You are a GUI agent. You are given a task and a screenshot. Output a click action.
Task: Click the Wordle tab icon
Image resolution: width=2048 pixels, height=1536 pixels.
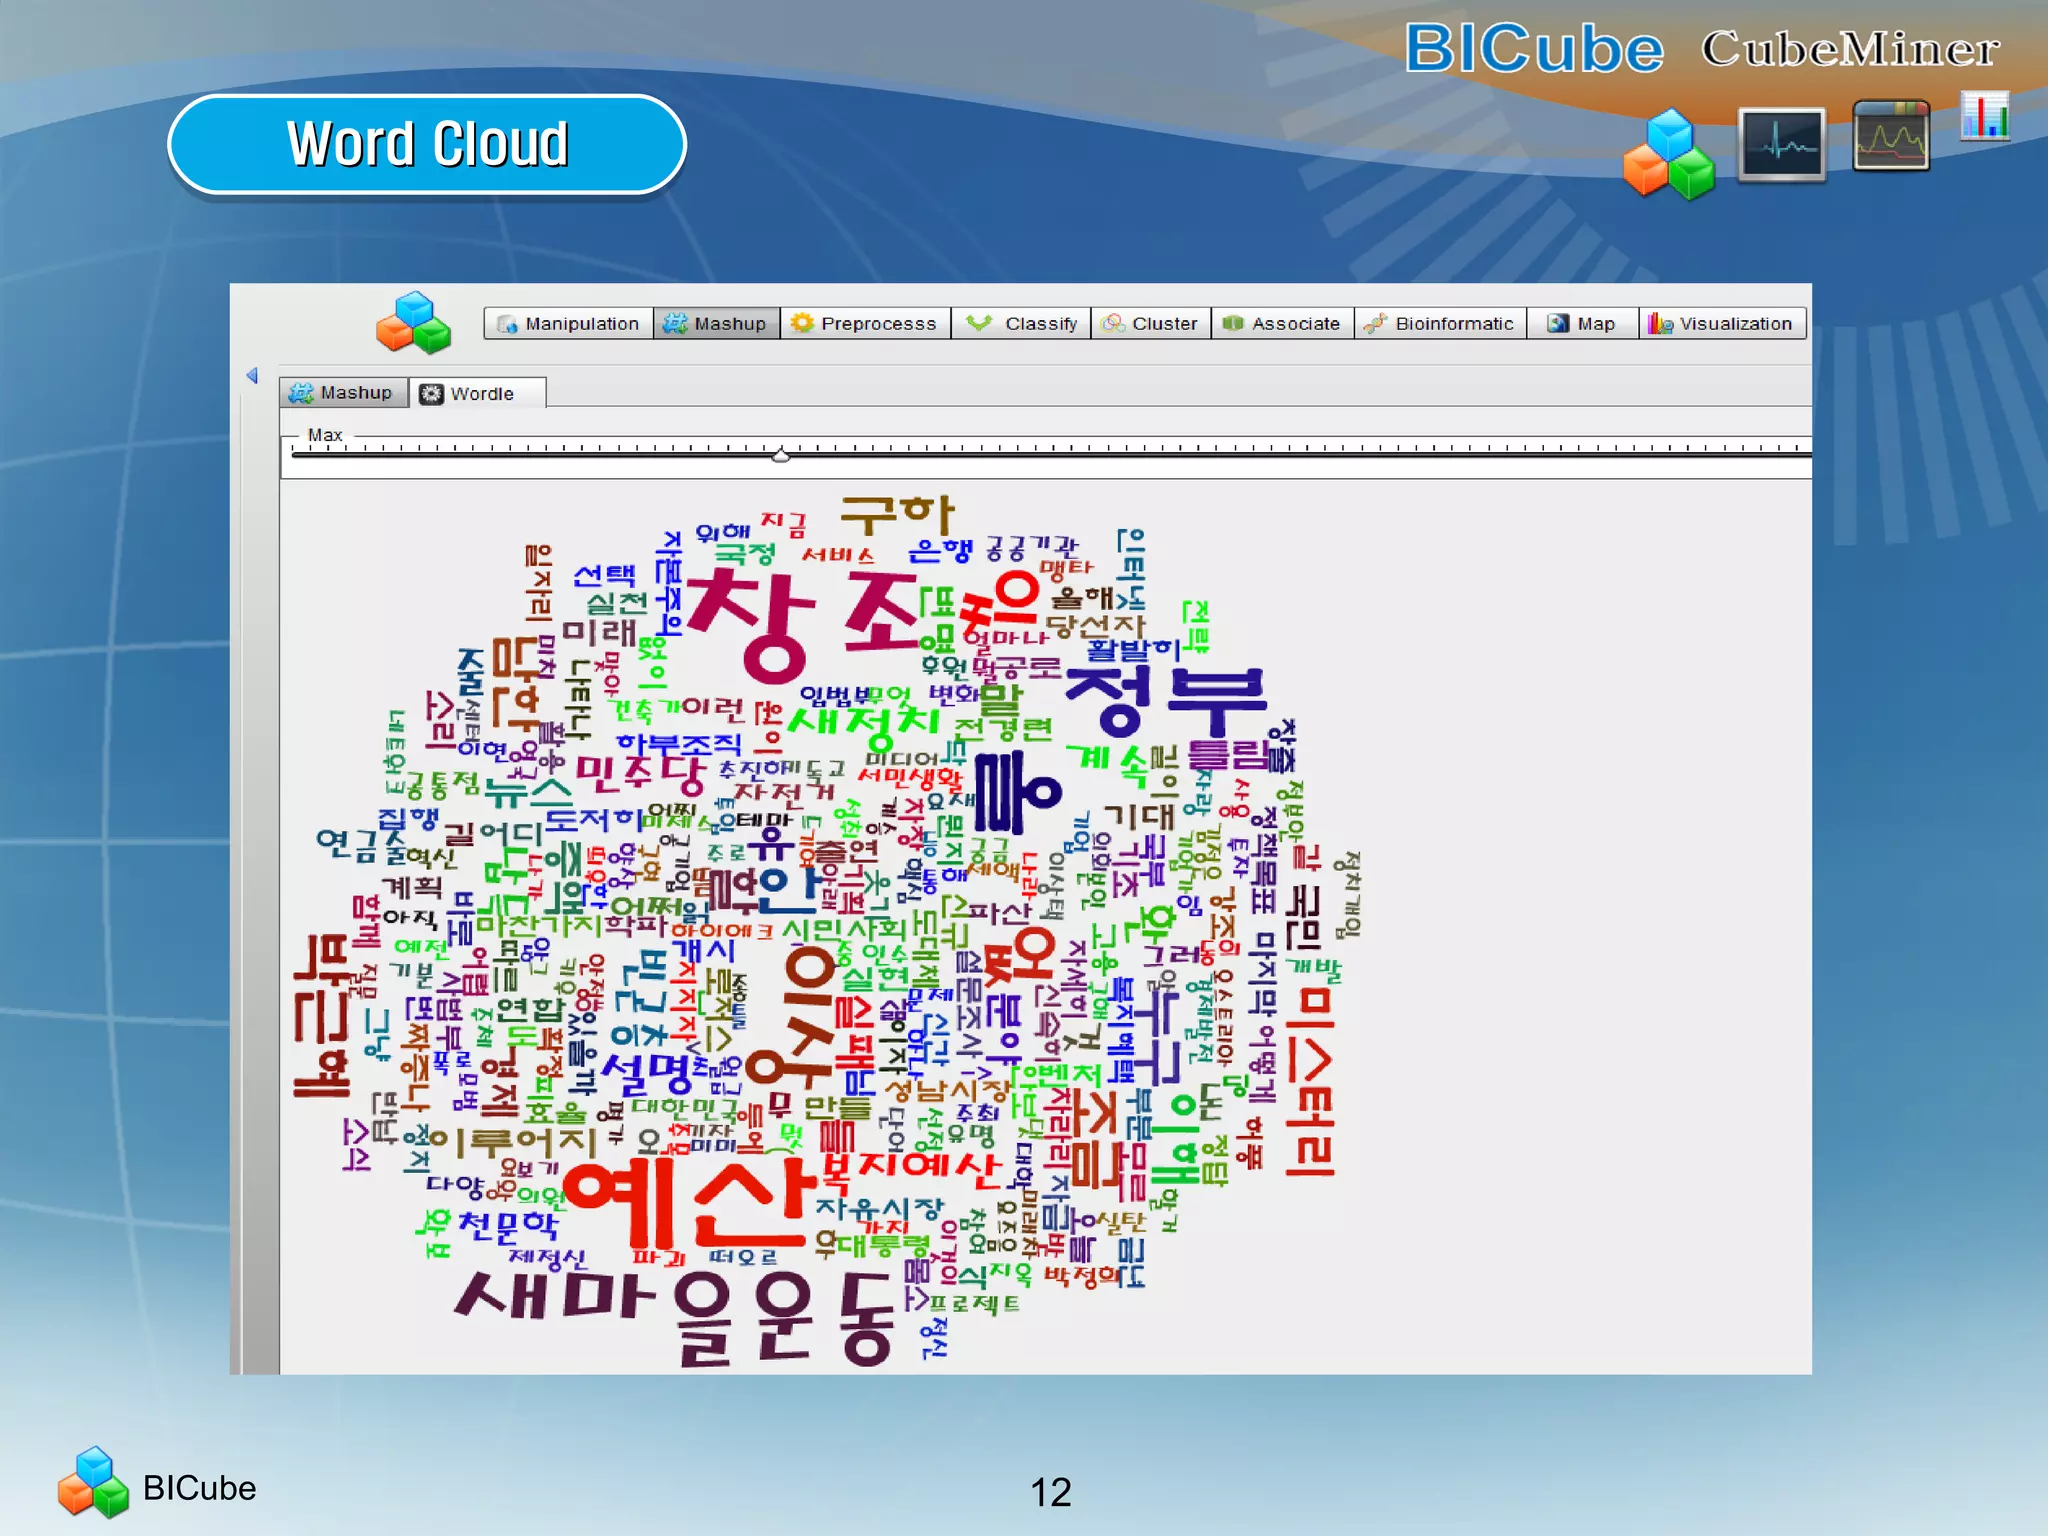pyautogui.click(x=431, y=394)
